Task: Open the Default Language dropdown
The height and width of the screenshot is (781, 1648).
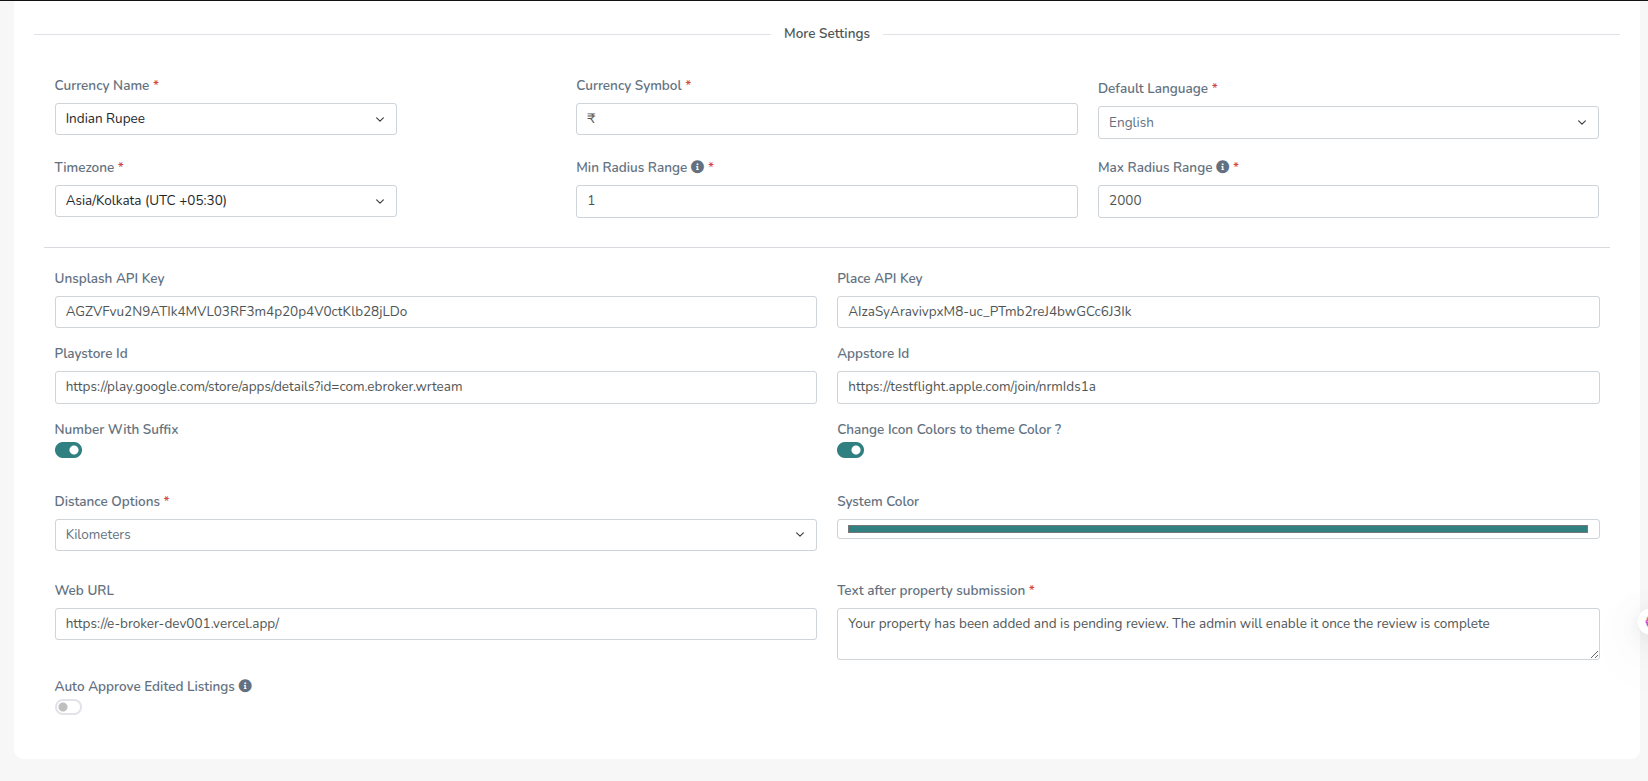Action: (x=1348, y=122)
